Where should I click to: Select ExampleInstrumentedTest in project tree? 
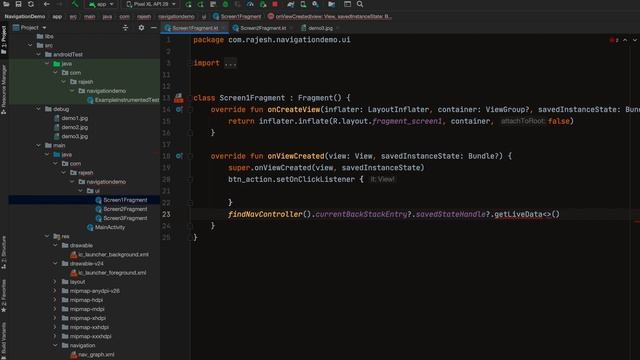click(x=127, y=100)
